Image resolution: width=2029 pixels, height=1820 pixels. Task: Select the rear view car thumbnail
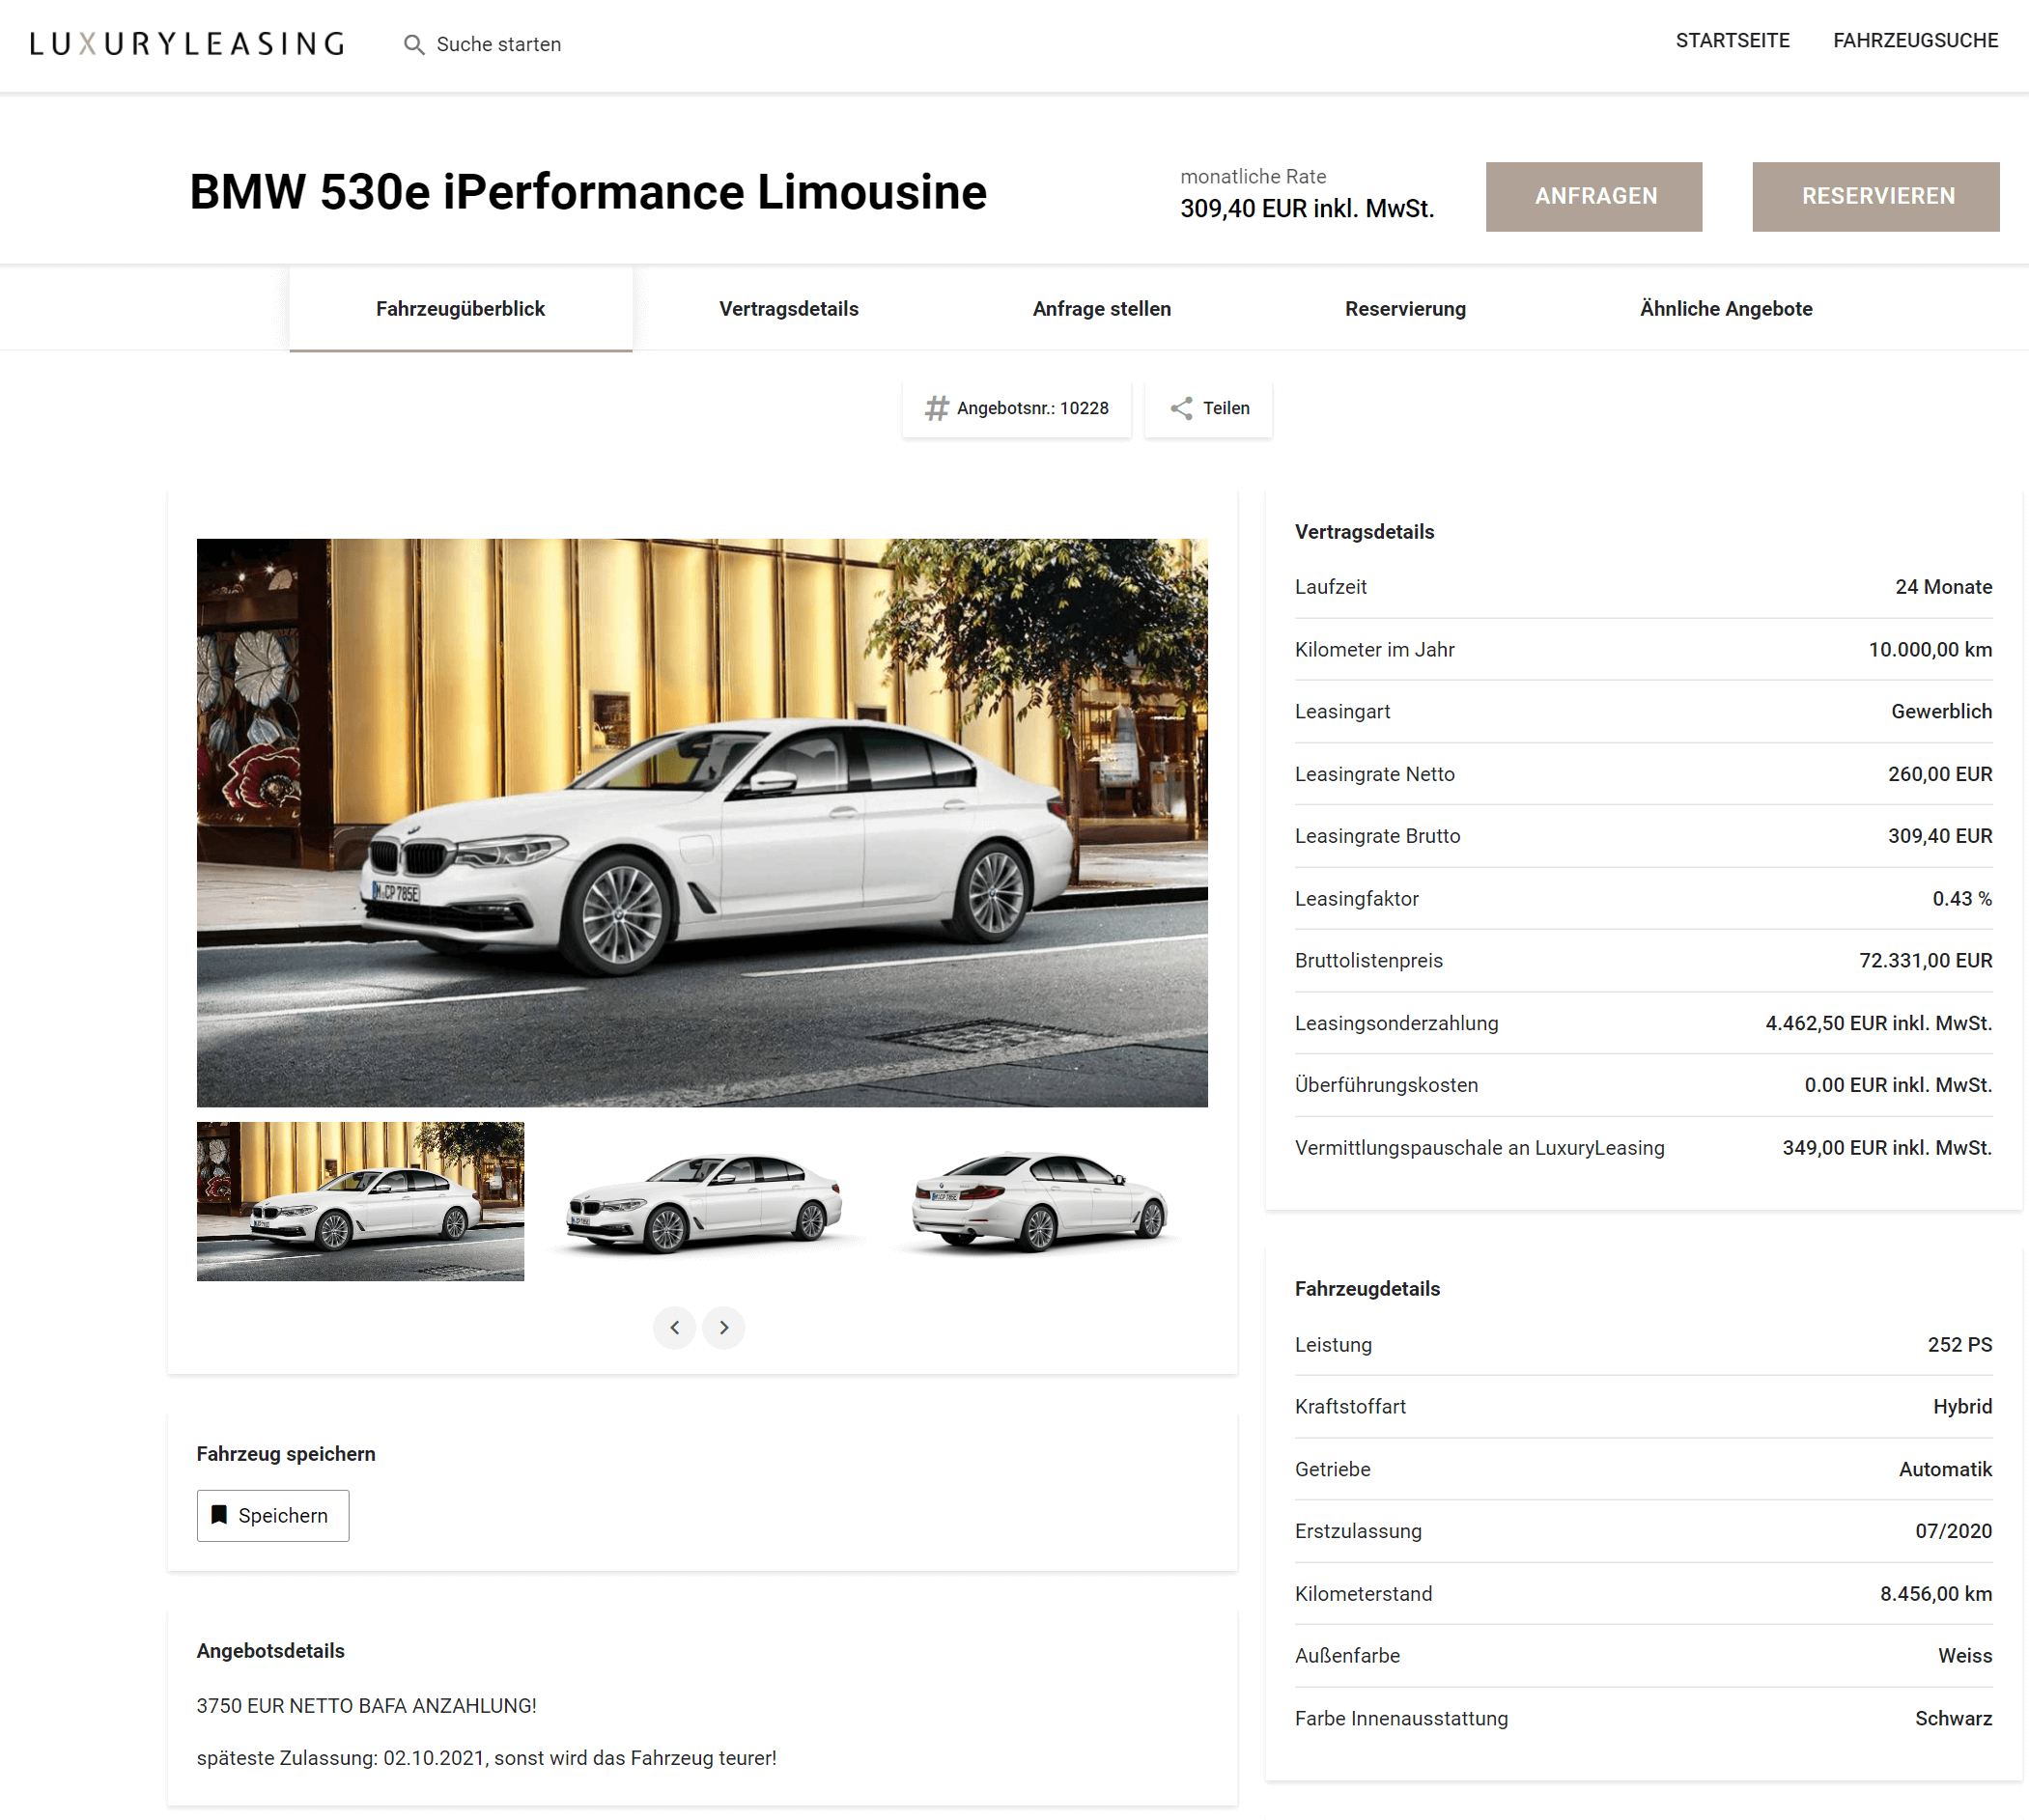tap(1043, 1200)
